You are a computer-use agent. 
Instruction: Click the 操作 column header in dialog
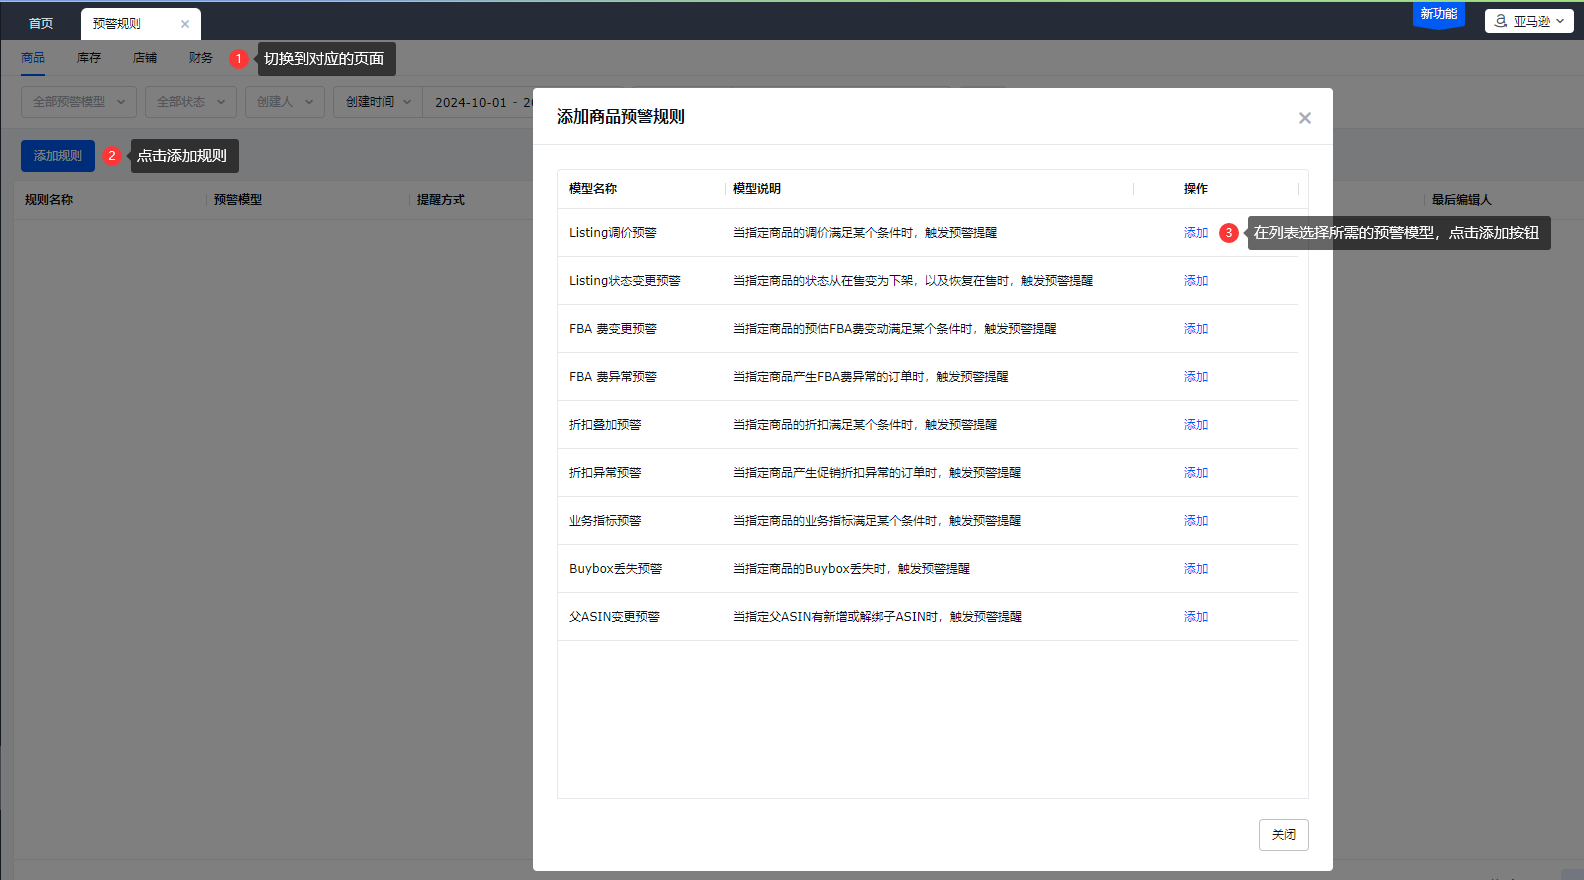1196,189
